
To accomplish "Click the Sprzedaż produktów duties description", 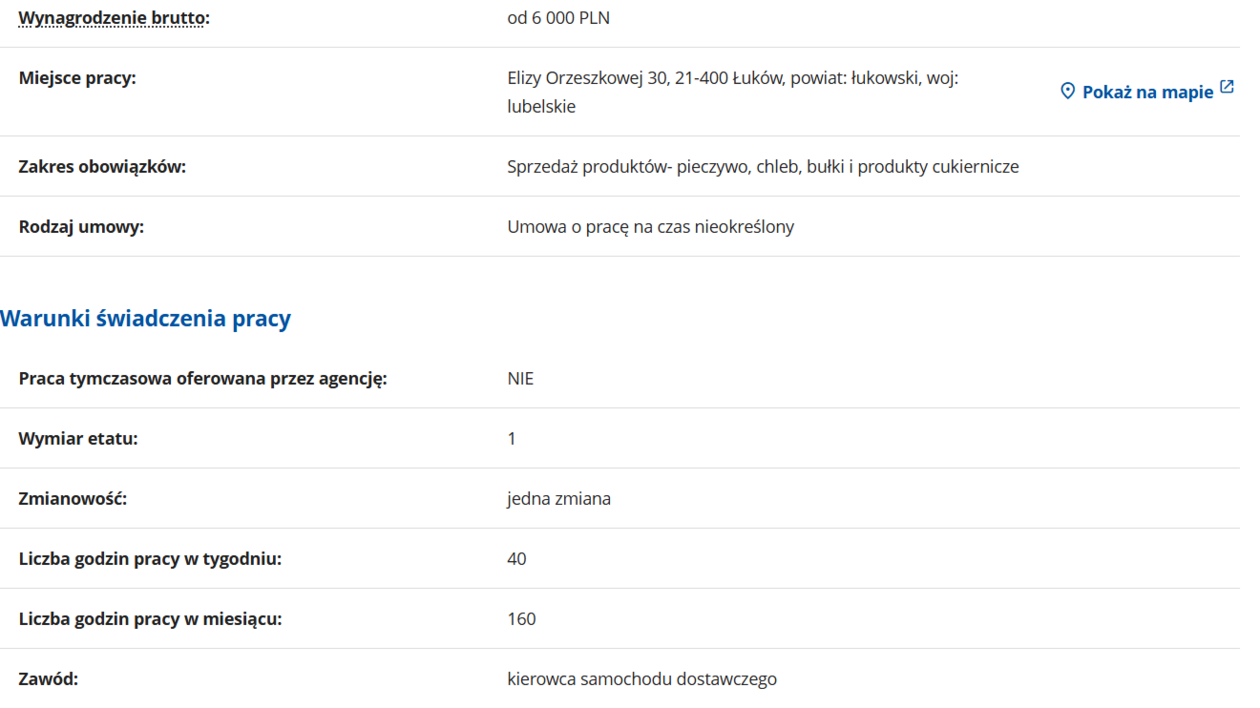I will tap(762, 167).
